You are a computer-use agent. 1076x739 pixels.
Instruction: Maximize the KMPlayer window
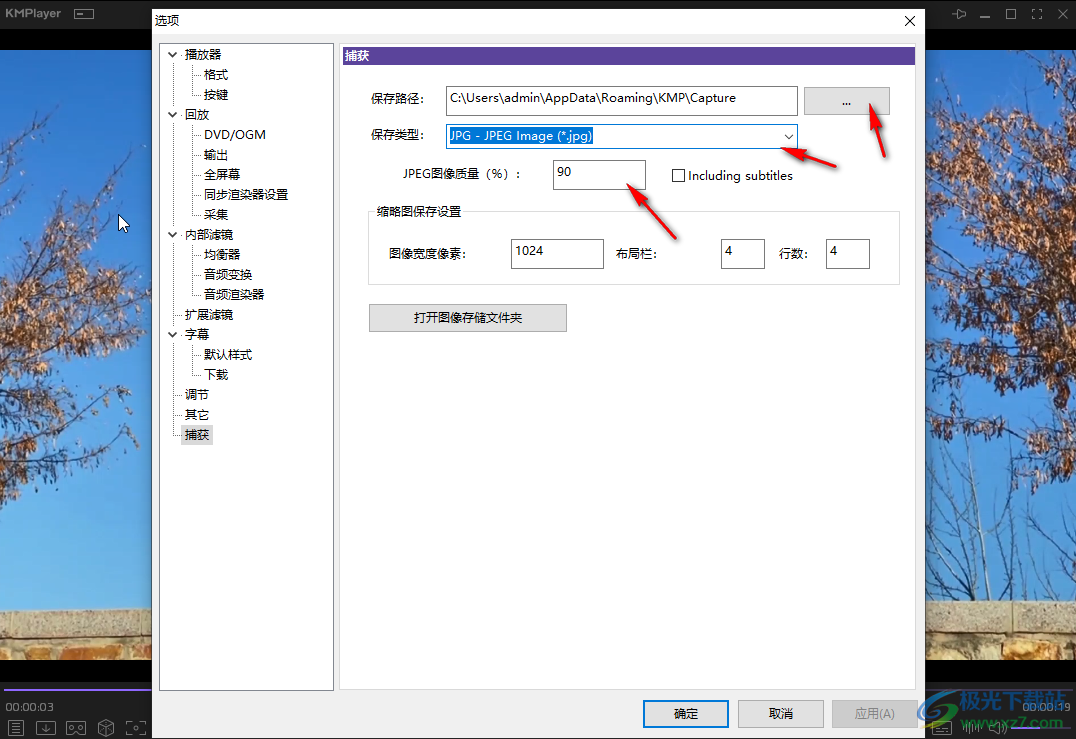point(1011,14)
